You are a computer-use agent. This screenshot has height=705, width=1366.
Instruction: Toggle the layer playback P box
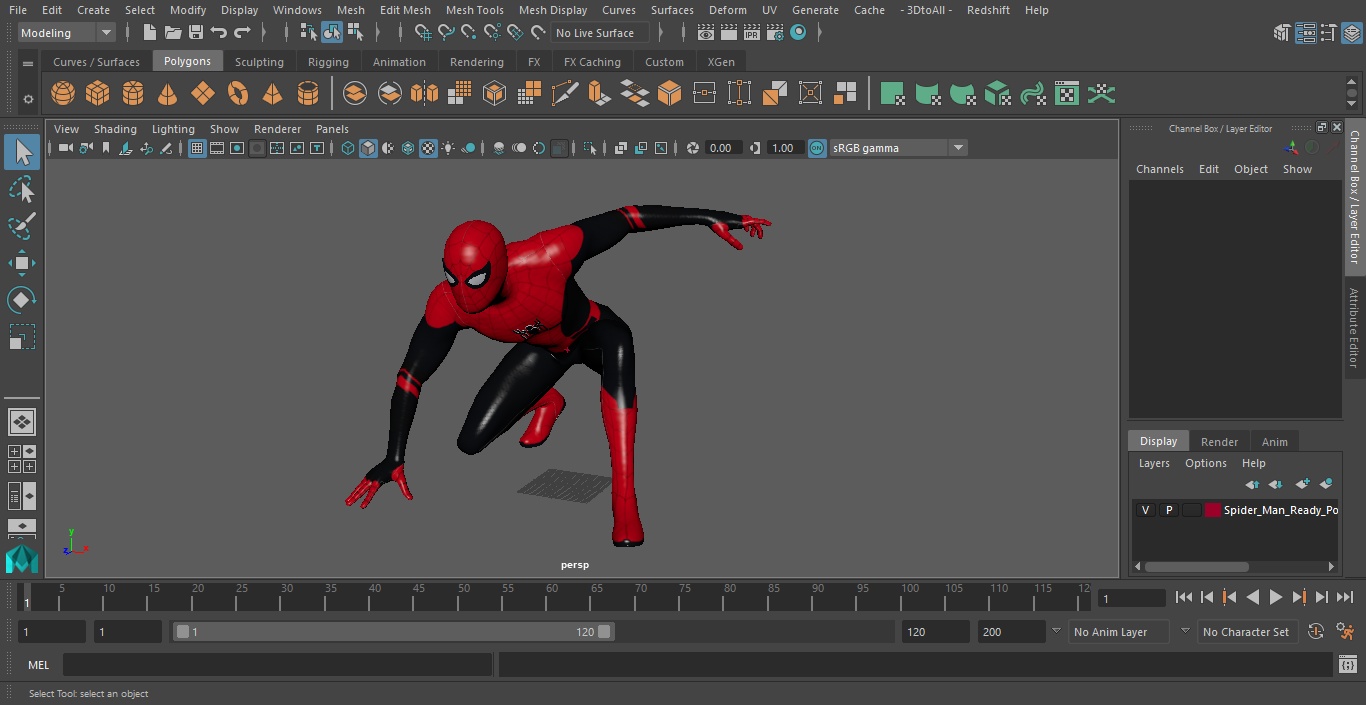[x=1168, y=510]
